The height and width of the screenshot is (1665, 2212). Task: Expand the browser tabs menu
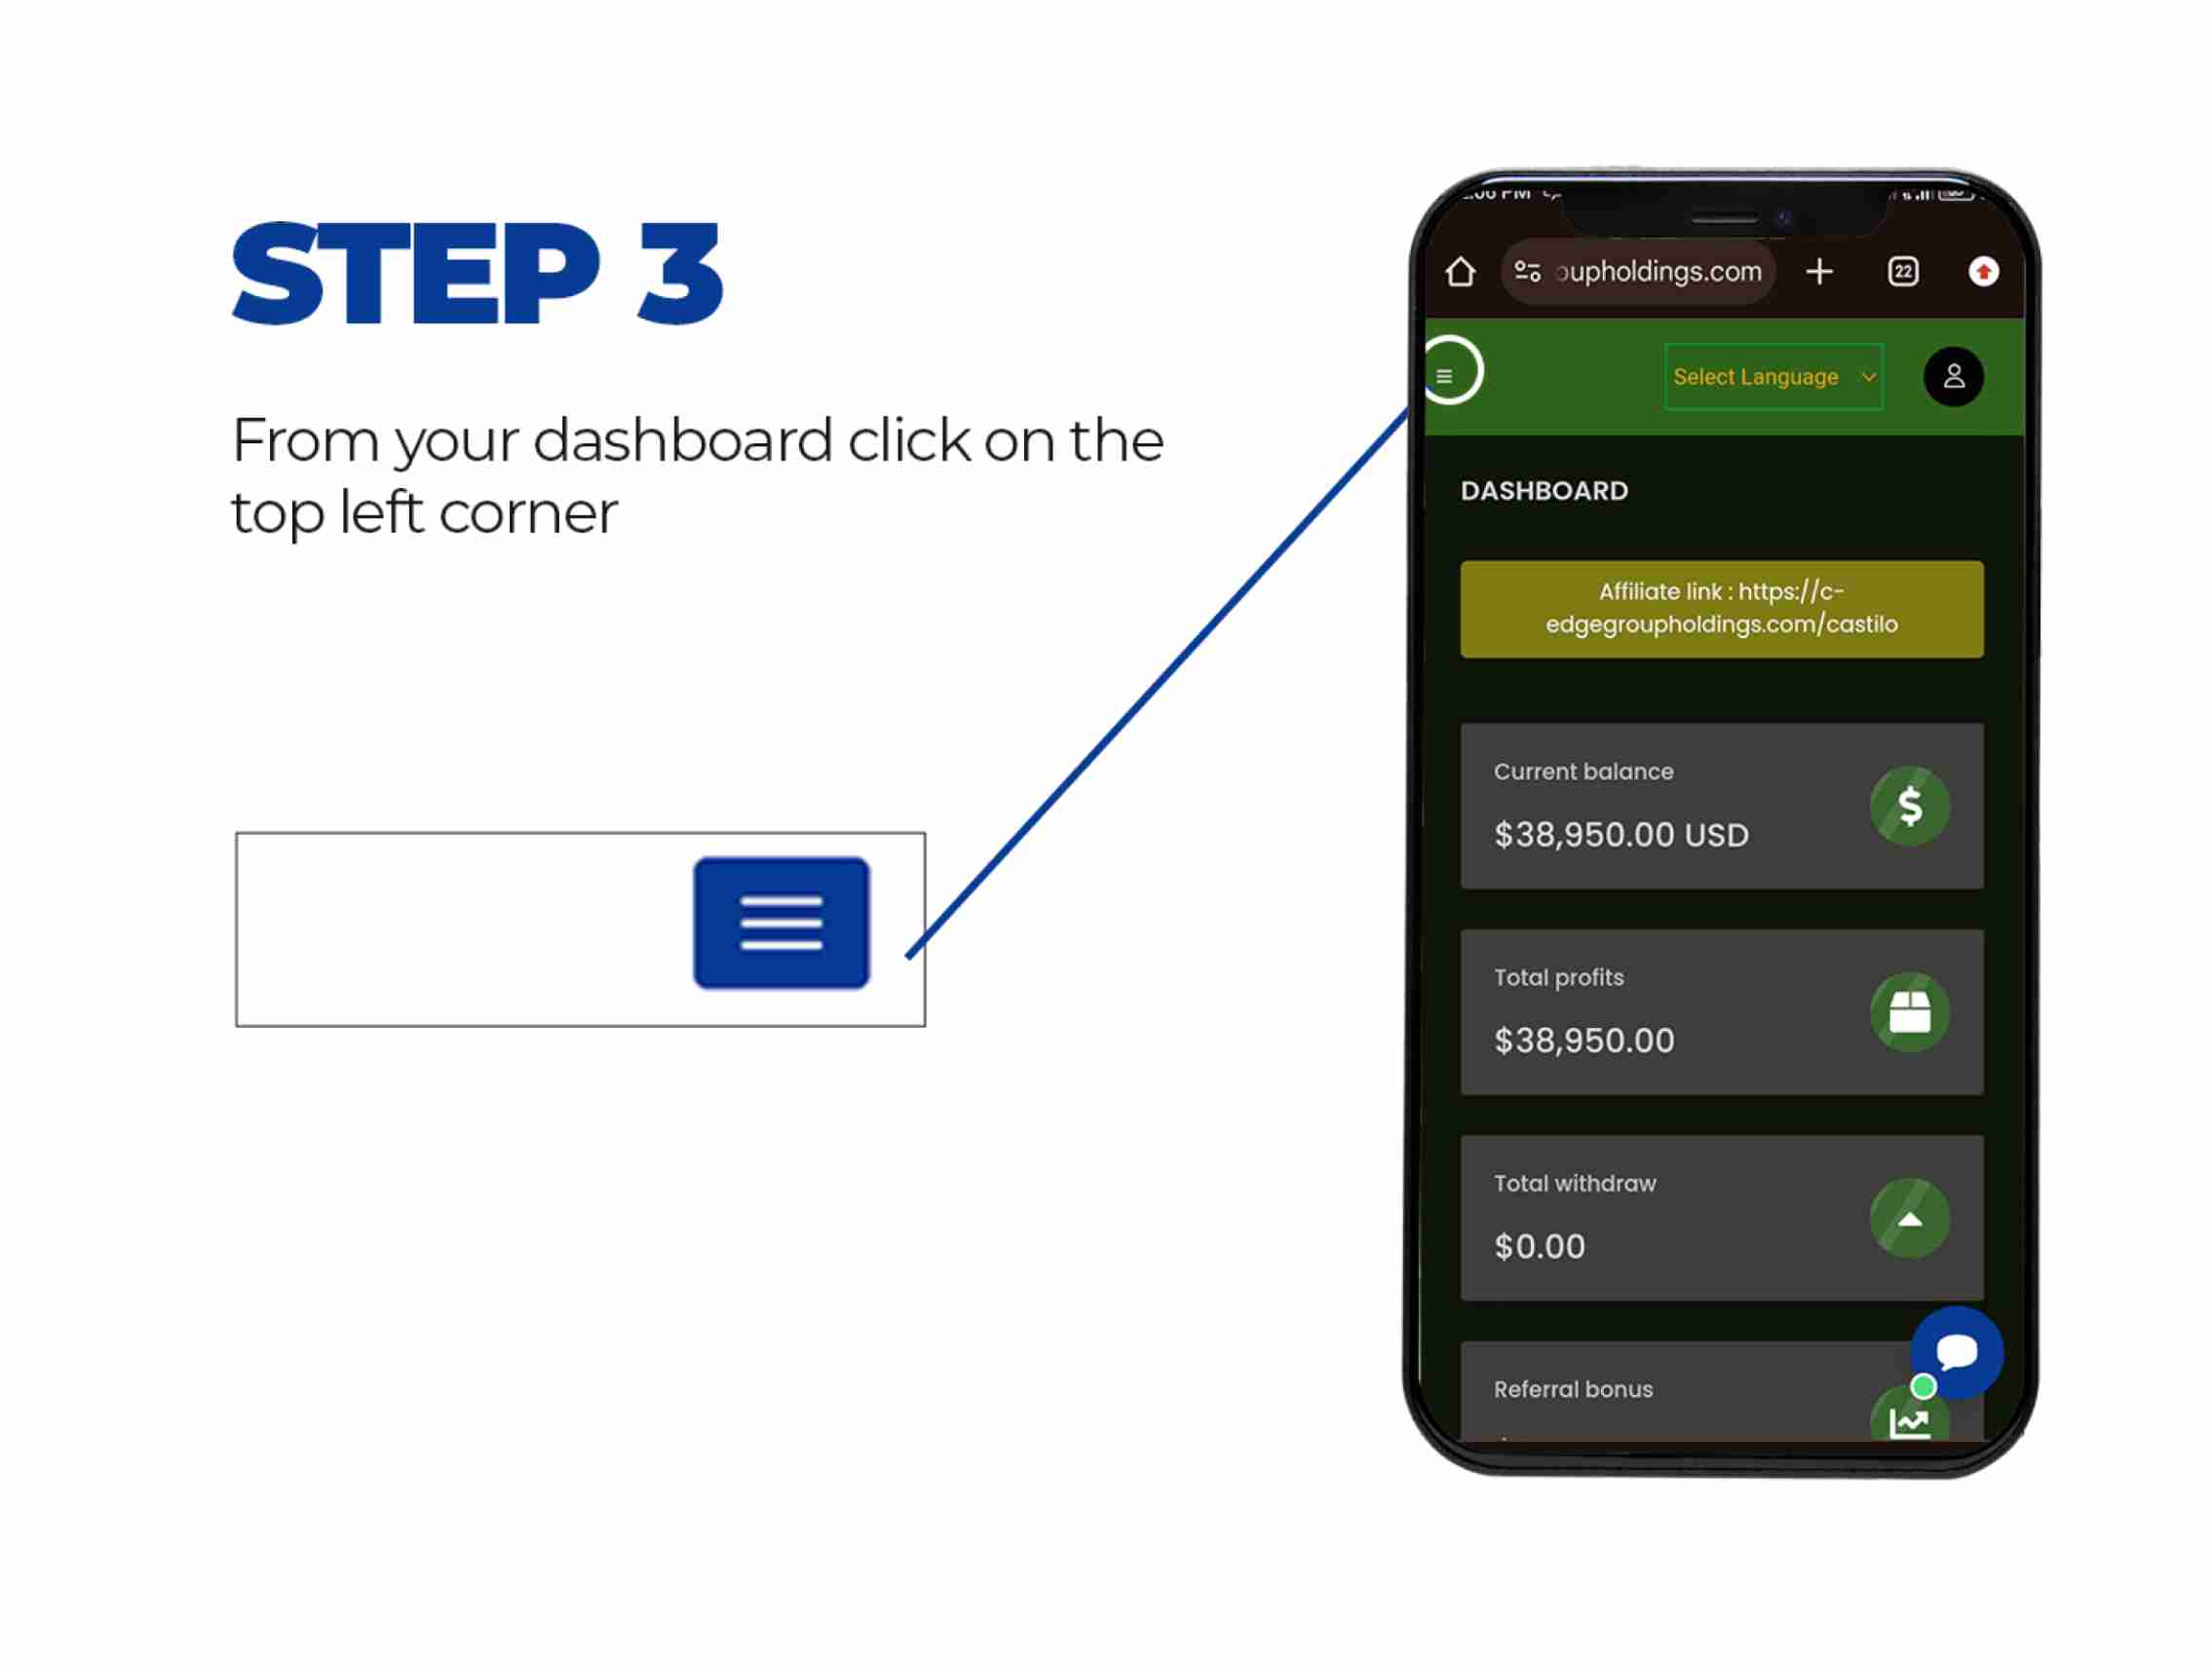point(1904,269)
